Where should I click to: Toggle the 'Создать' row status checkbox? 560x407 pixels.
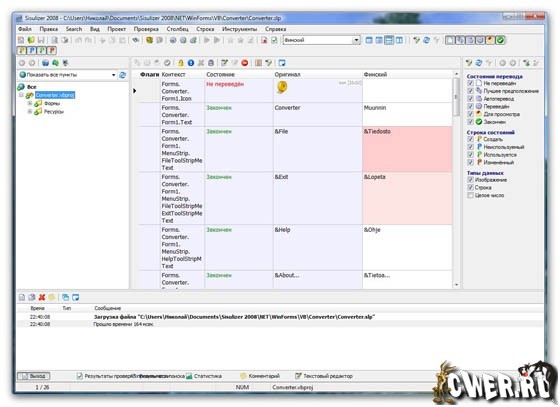[470, 139]
